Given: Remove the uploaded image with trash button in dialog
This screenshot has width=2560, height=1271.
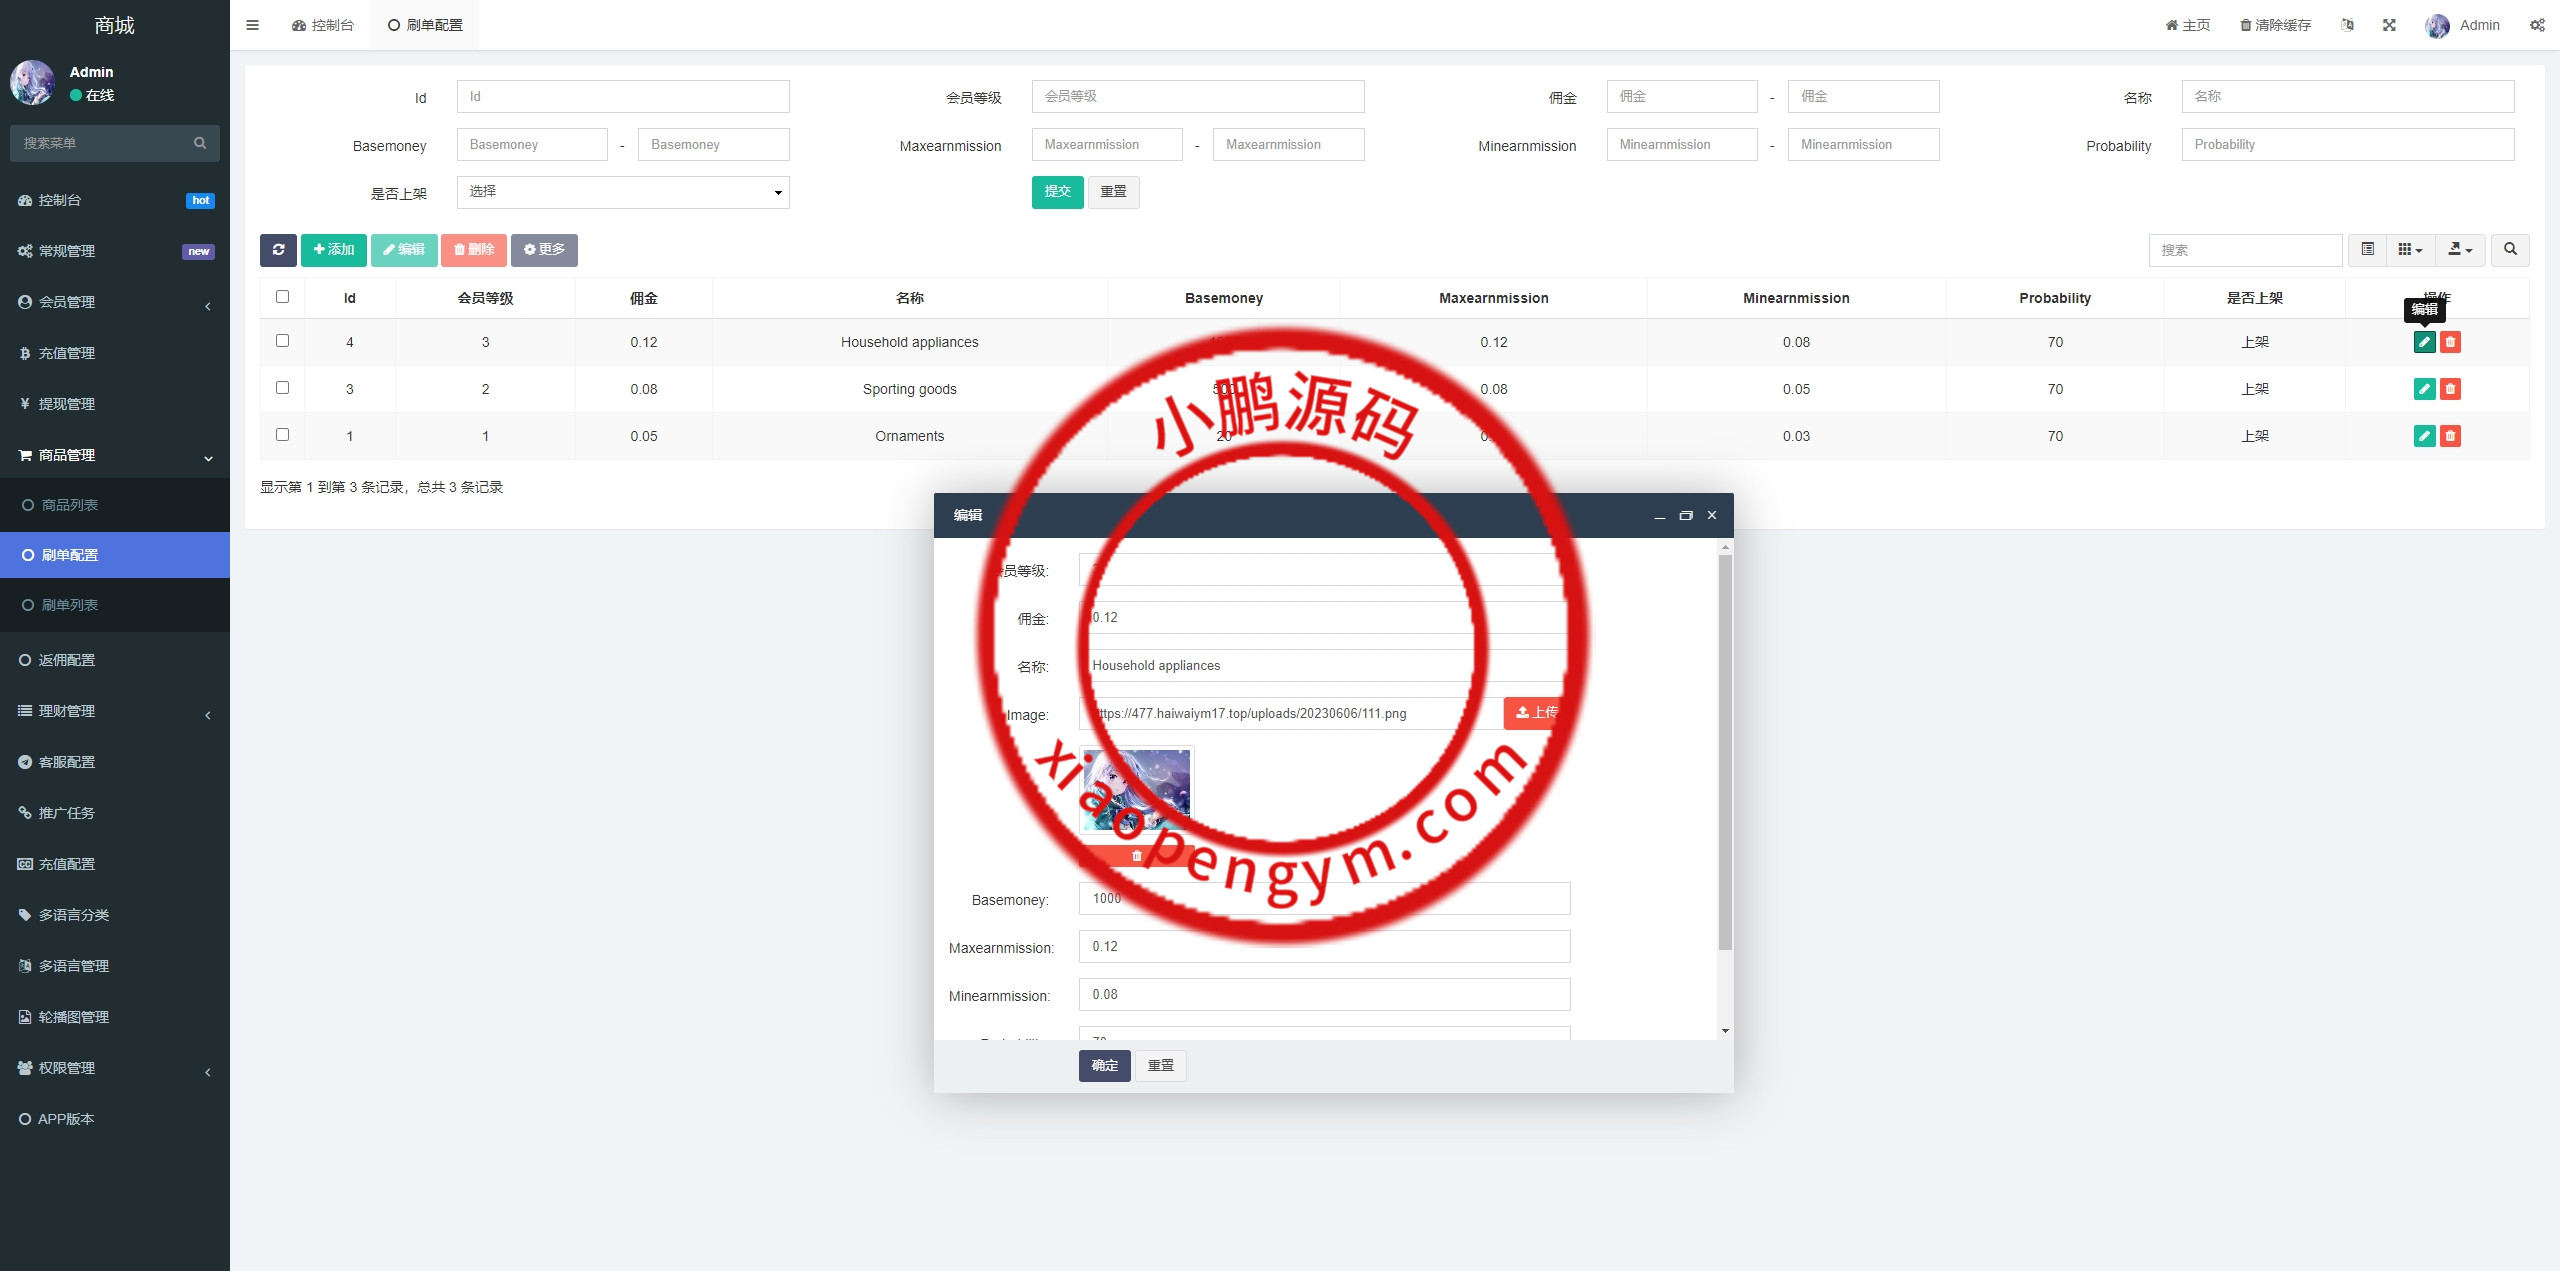Looking at the screenshot, I should (1136, 856).
